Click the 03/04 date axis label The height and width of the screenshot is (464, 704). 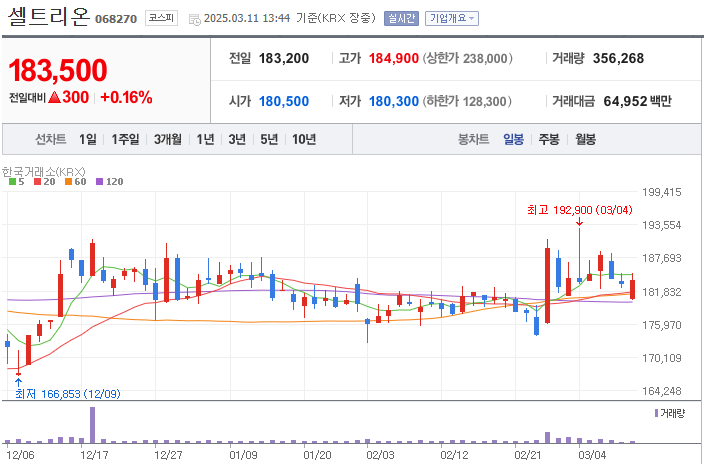pyautogui.click(x=592, y=455)
